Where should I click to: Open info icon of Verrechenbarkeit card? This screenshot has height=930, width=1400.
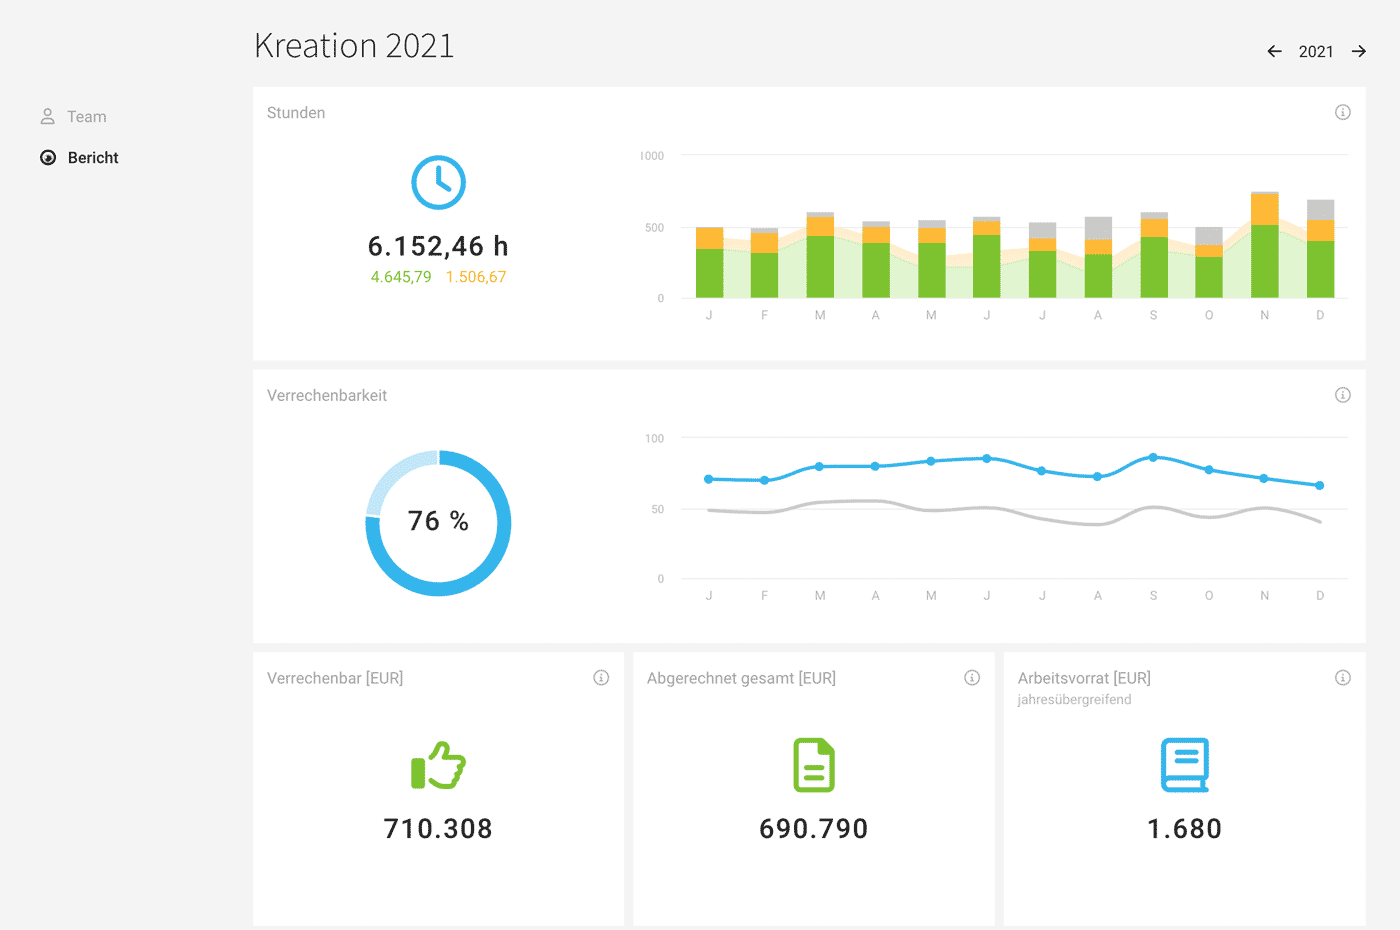point(1343,395)
